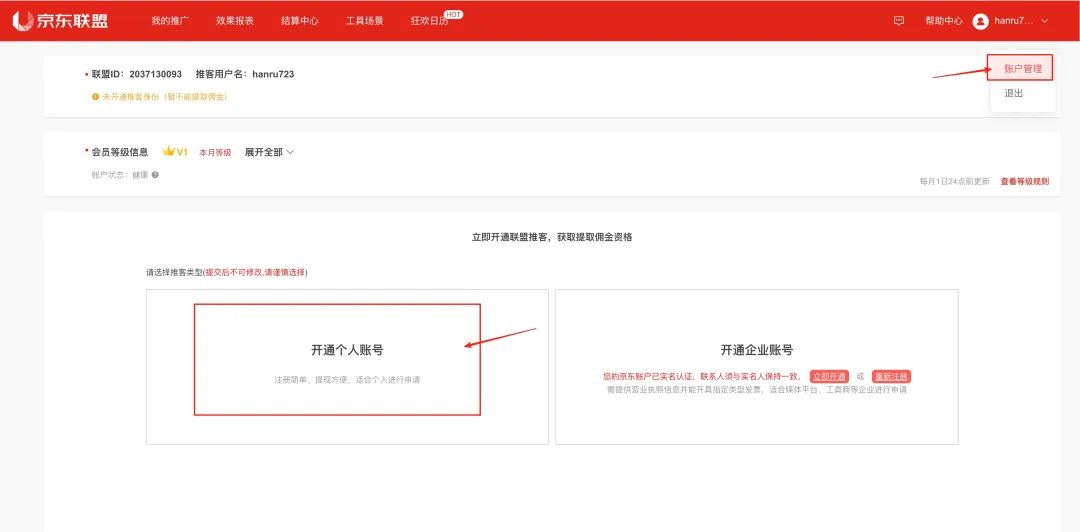
Task: Click the 立即开通联盟推客 heading text
Action: [552, 237]
